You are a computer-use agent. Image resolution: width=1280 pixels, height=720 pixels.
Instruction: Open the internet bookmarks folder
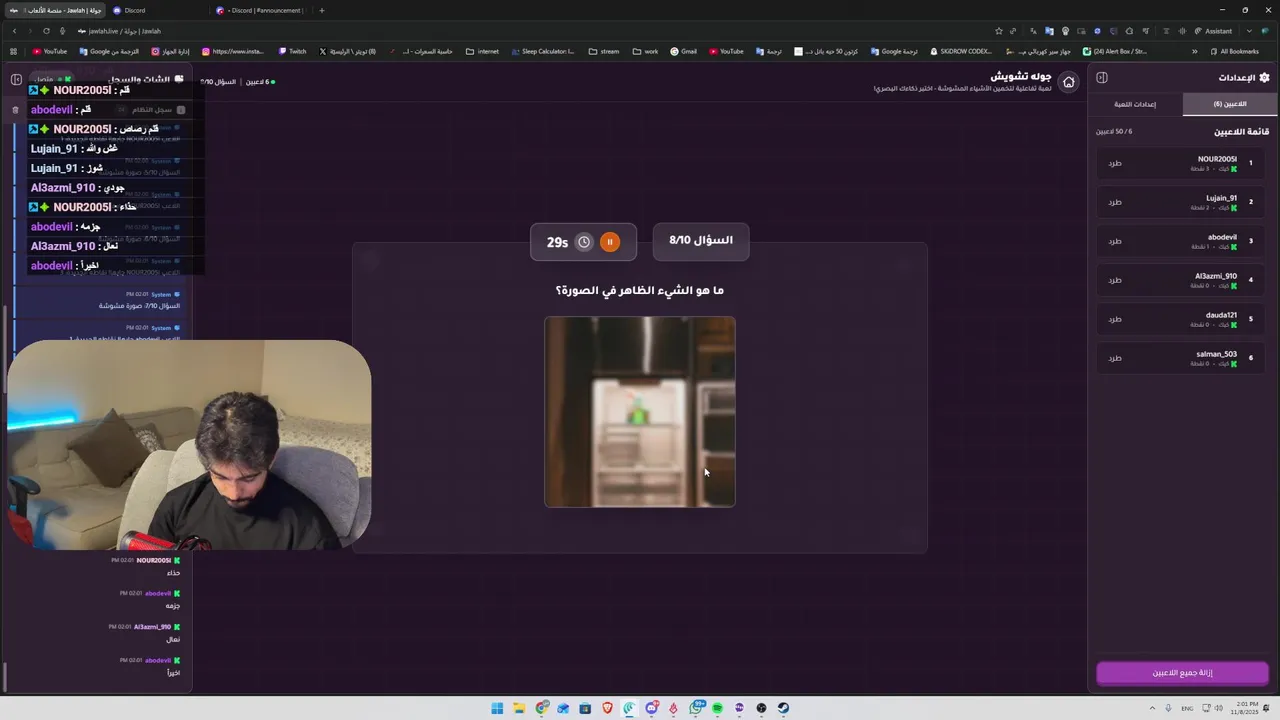(482, 51)
